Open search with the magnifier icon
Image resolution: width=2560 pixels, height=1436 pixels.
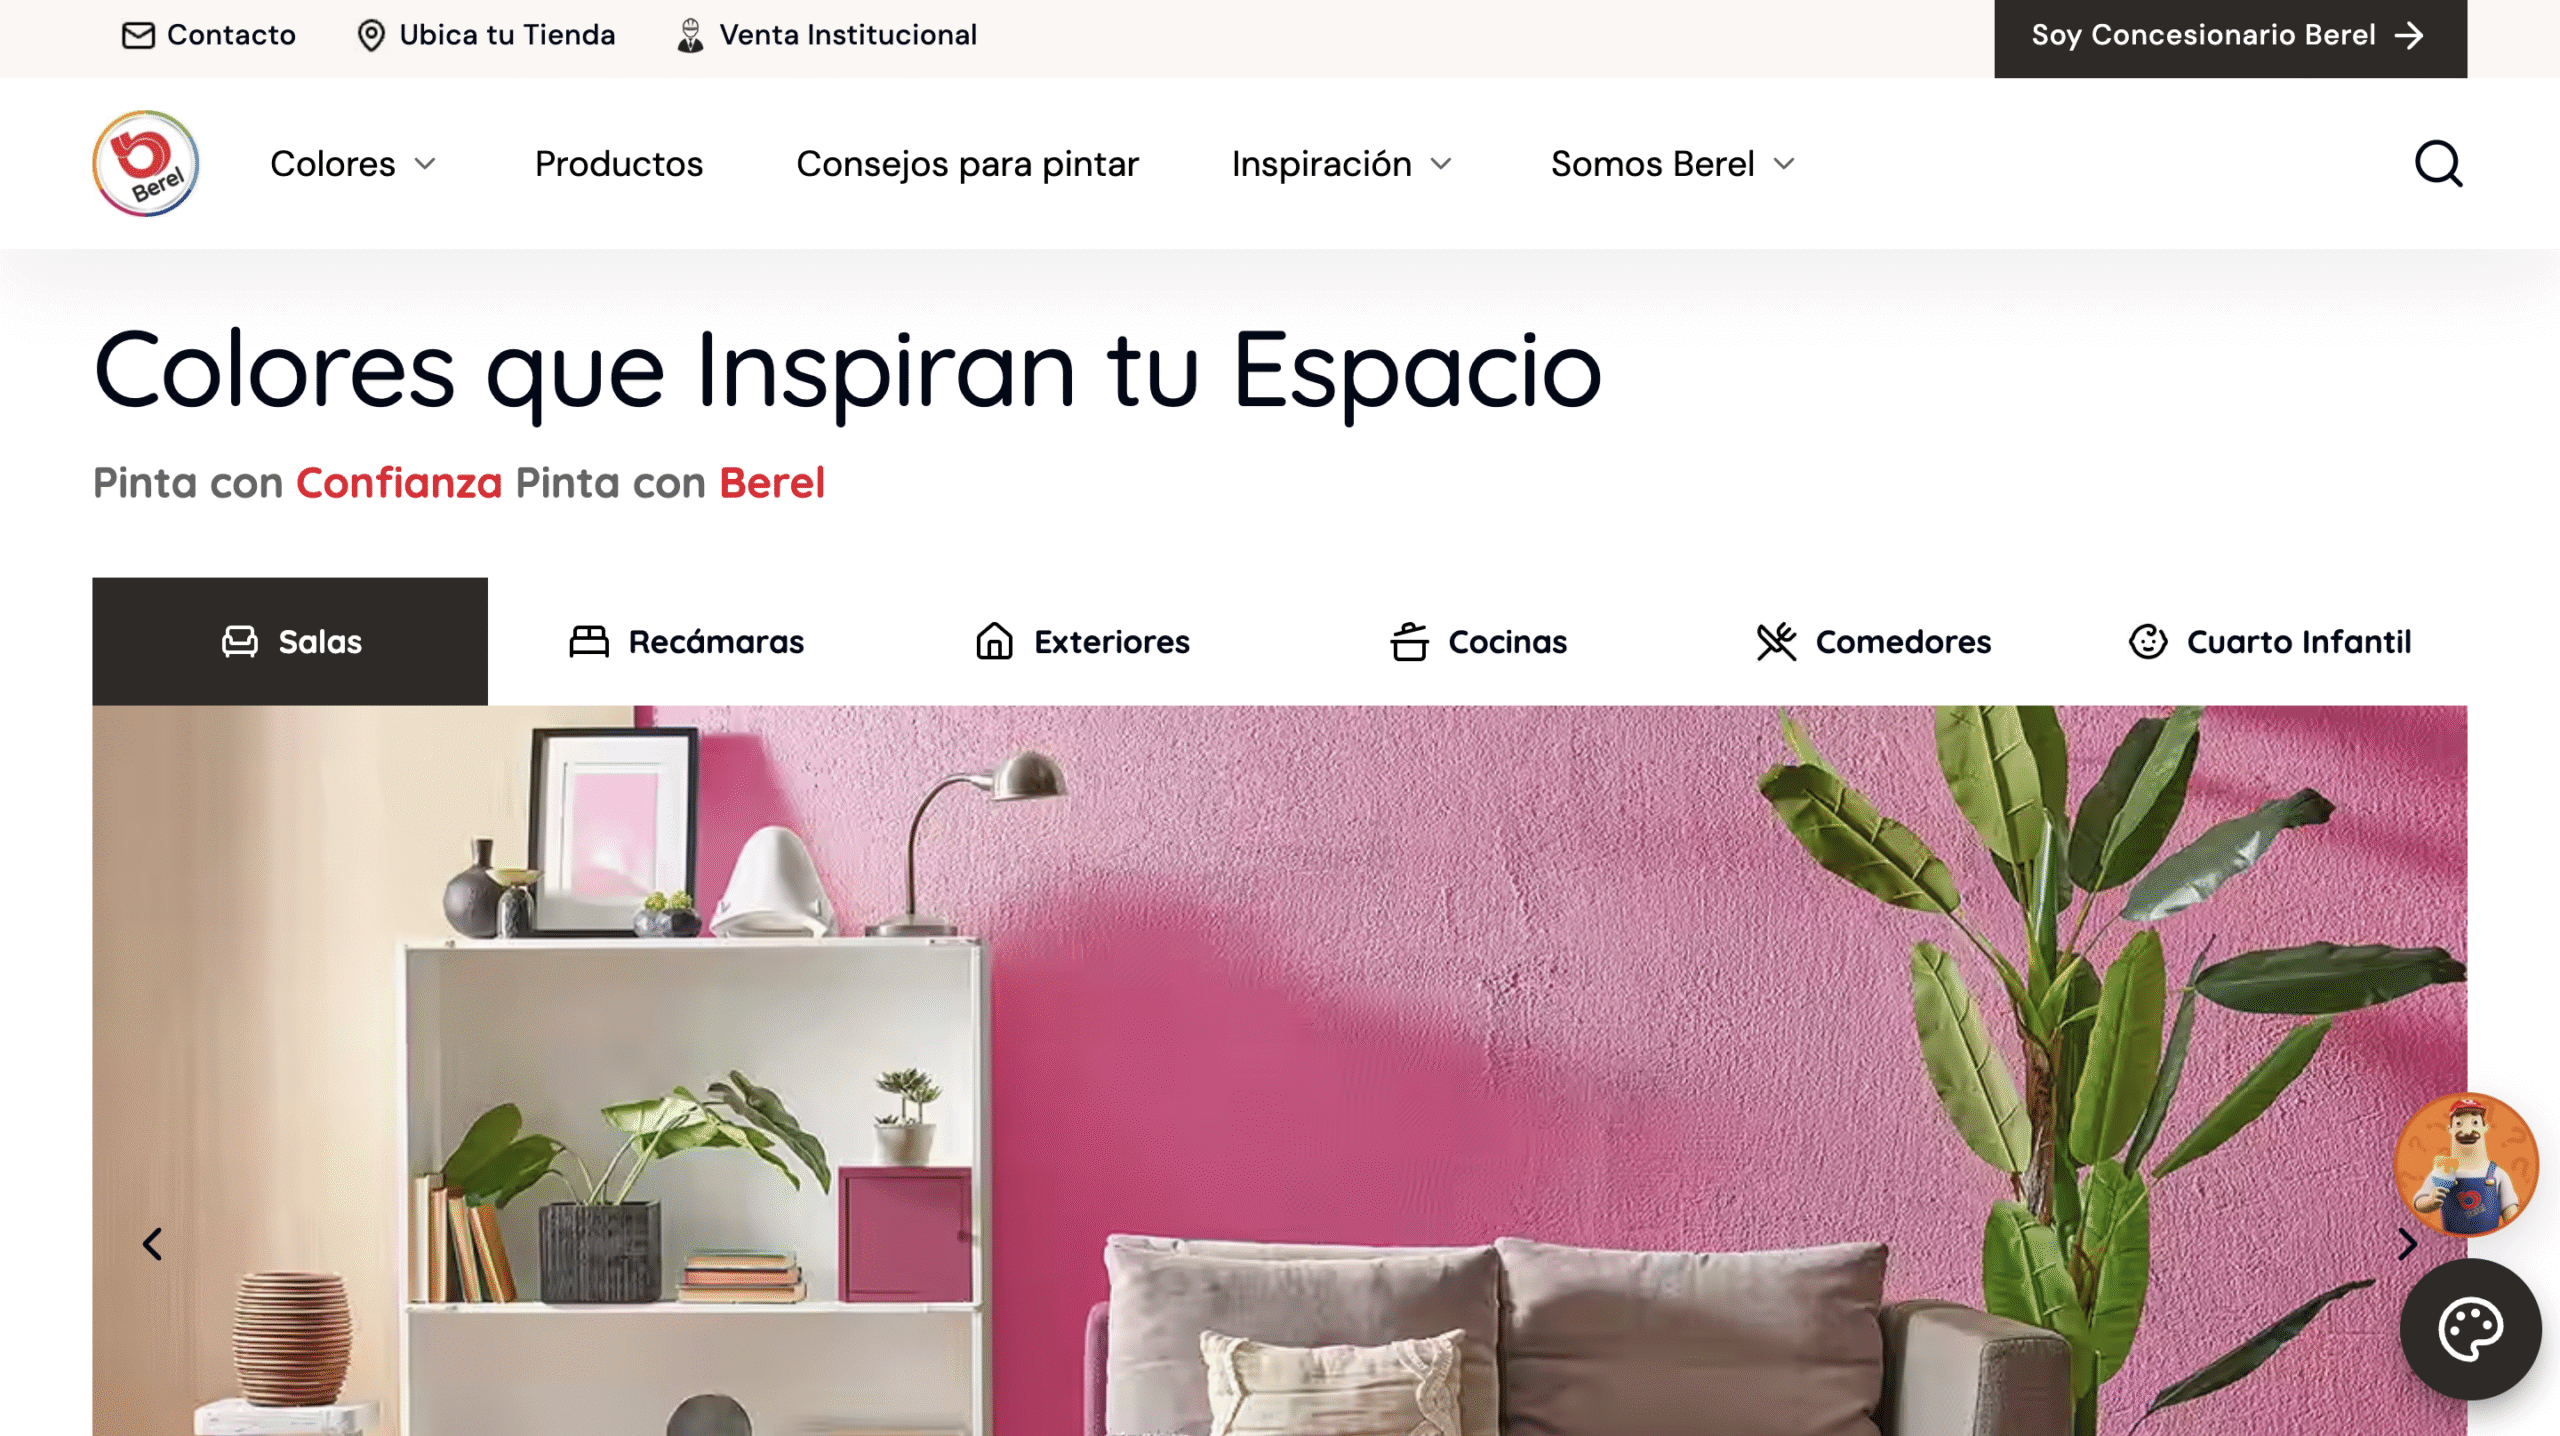[x=2438, y=163]
